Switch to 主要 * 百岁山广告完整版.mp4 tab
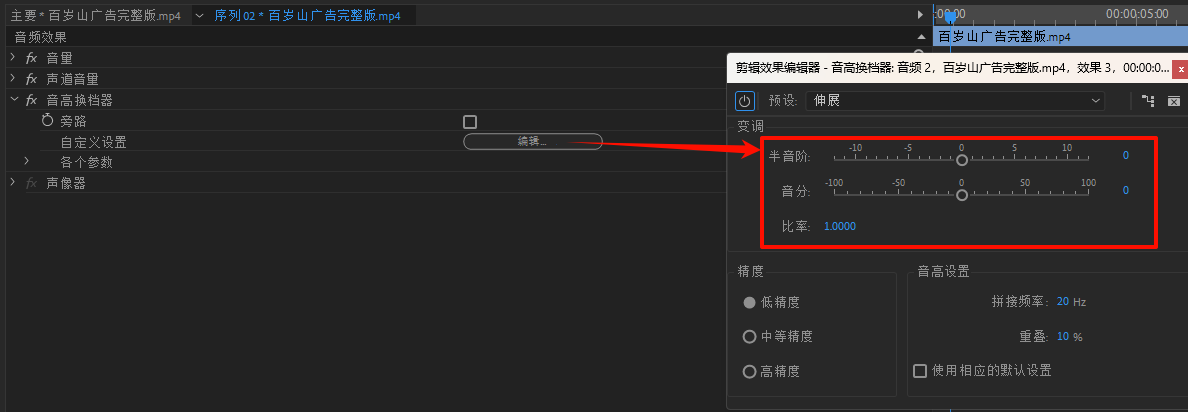 point(96,16)
